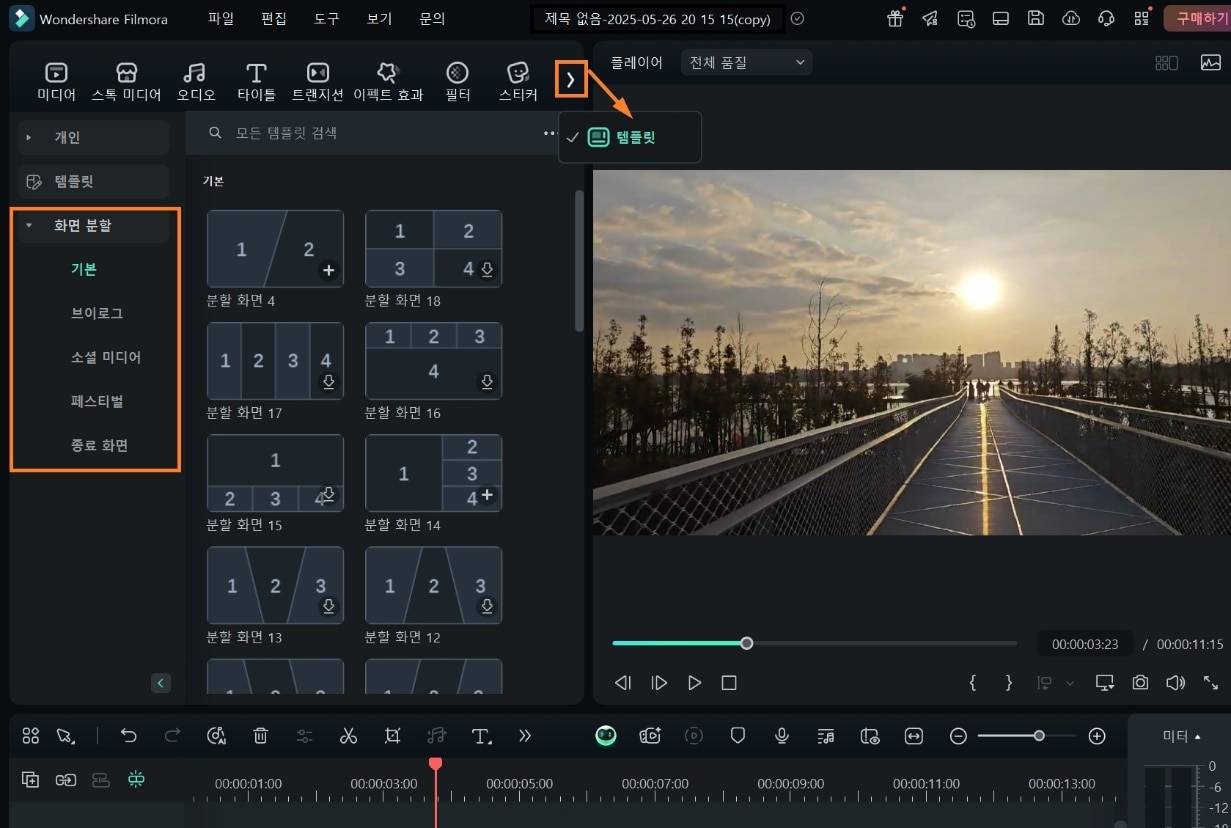
Task: Zoom in the timeline with the plus button
Action: point(1097,736)
